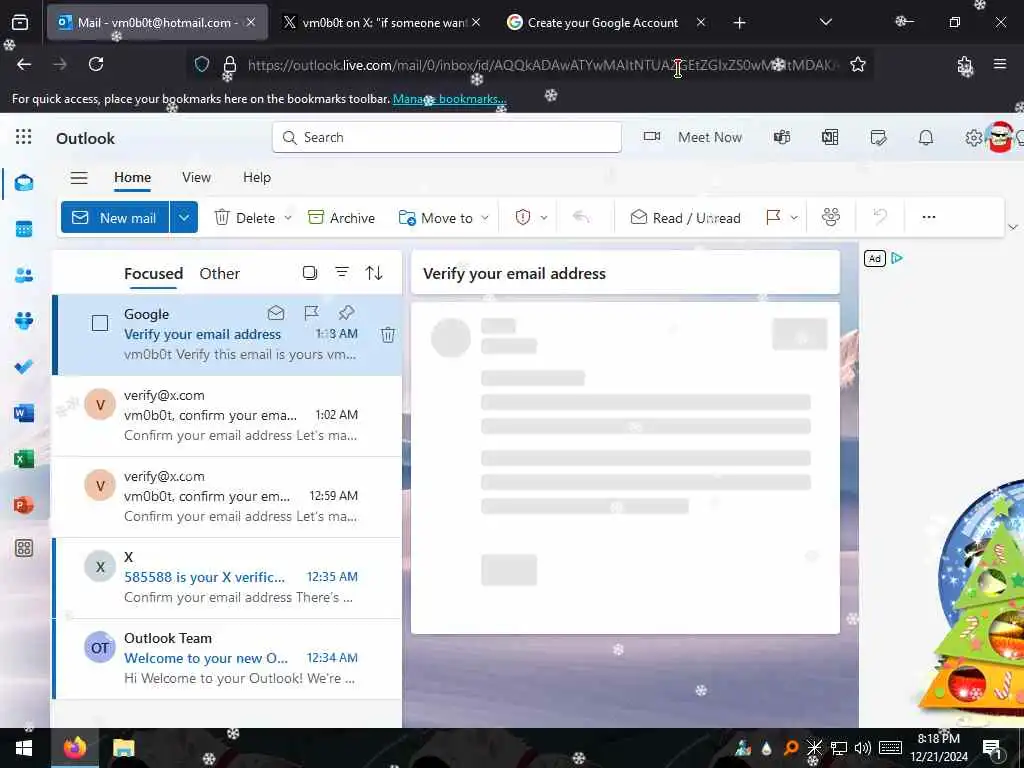Switch to the Help ribbon tab
The image size is (1024, 768).
[257, 178]
